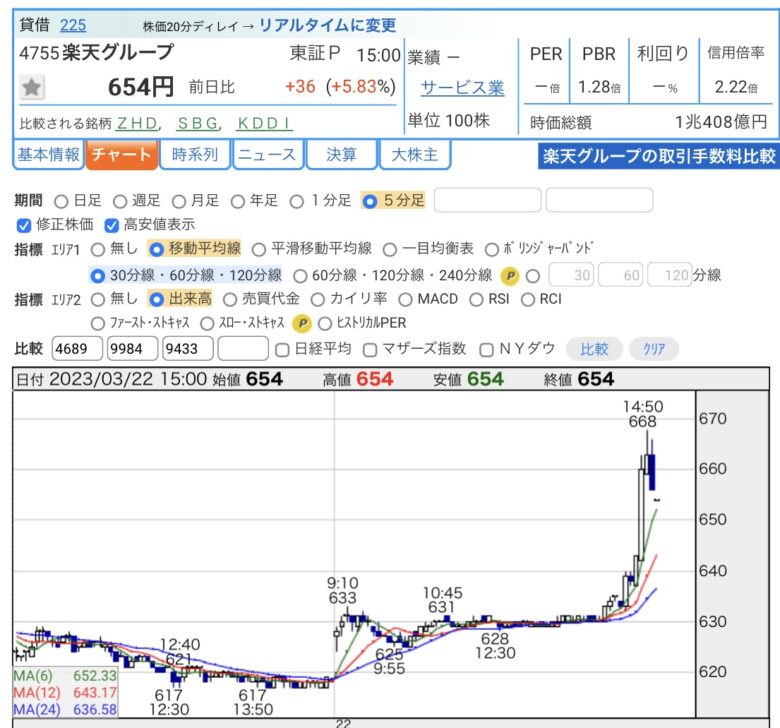Select custom moving average radio button
The height and width of the screenshot is (728, 780).
pos(533,276)
